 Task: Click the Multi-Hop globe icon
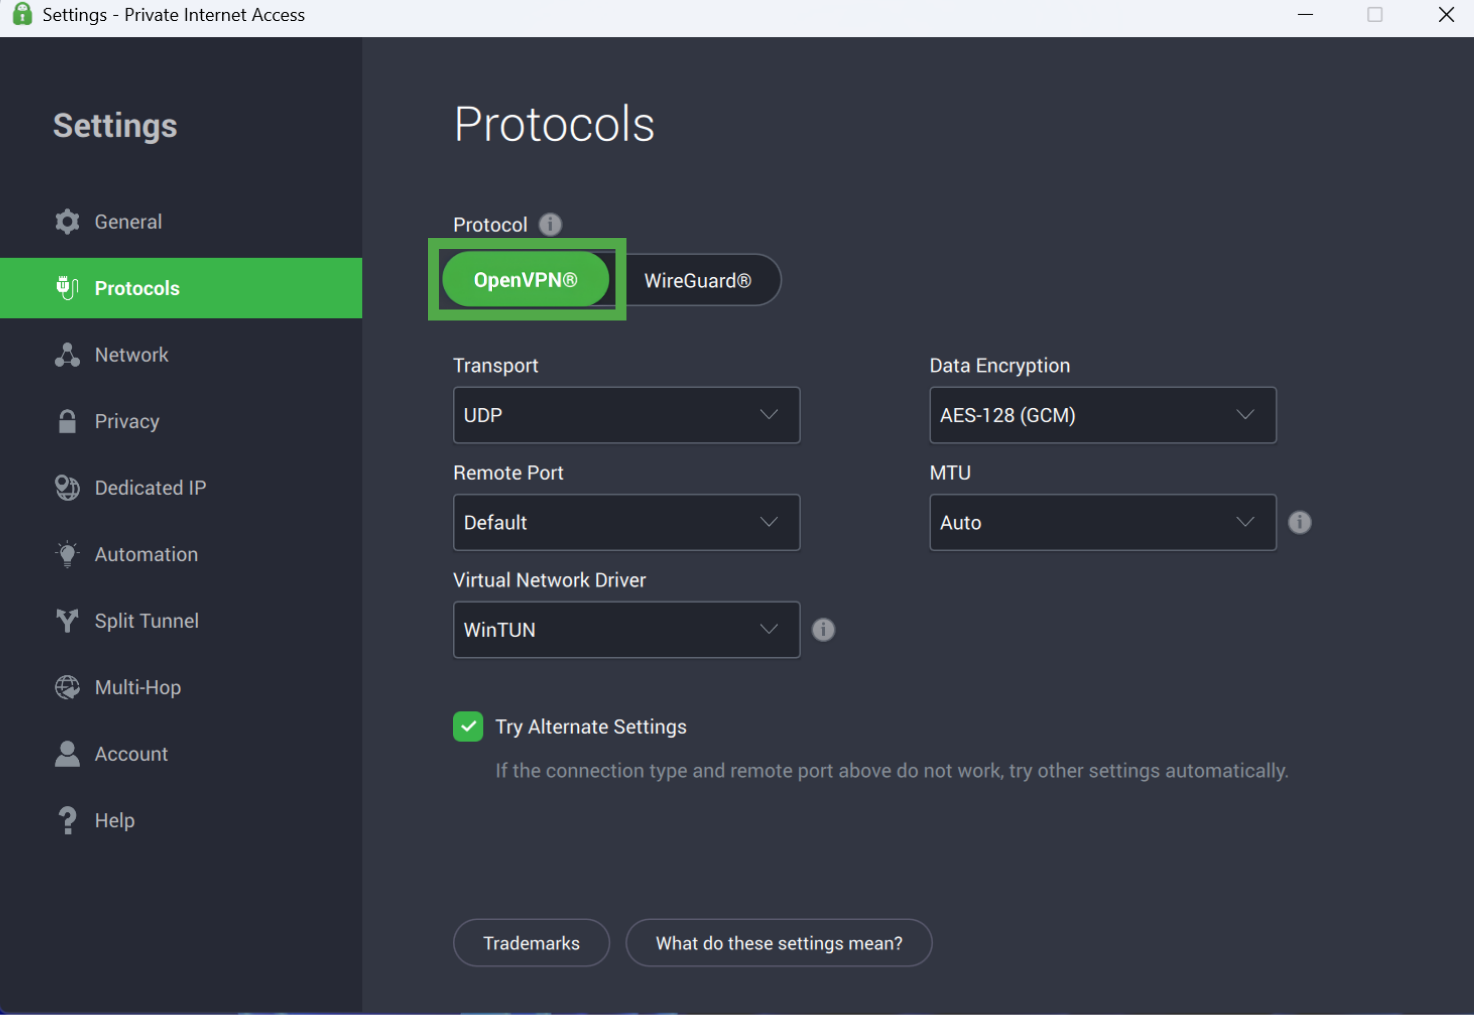67,687
